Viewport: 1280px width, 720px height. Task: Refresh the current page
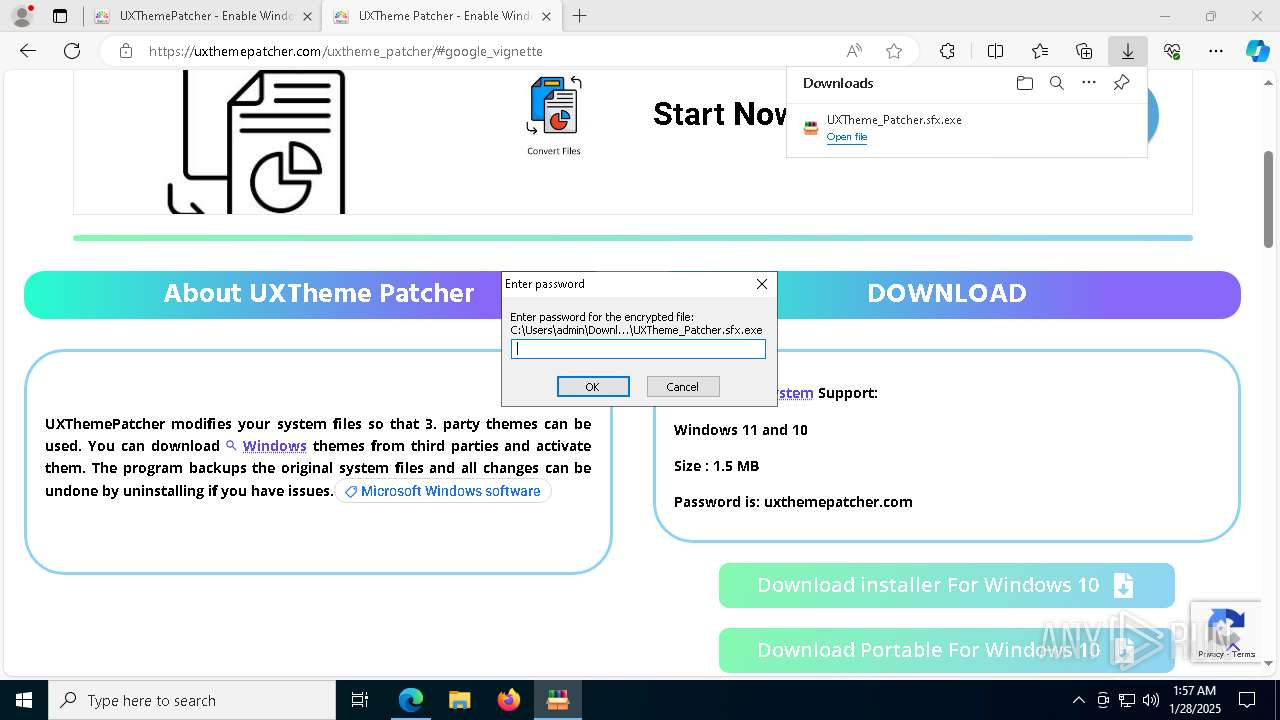pyautogui.click(x=72, y=51)
